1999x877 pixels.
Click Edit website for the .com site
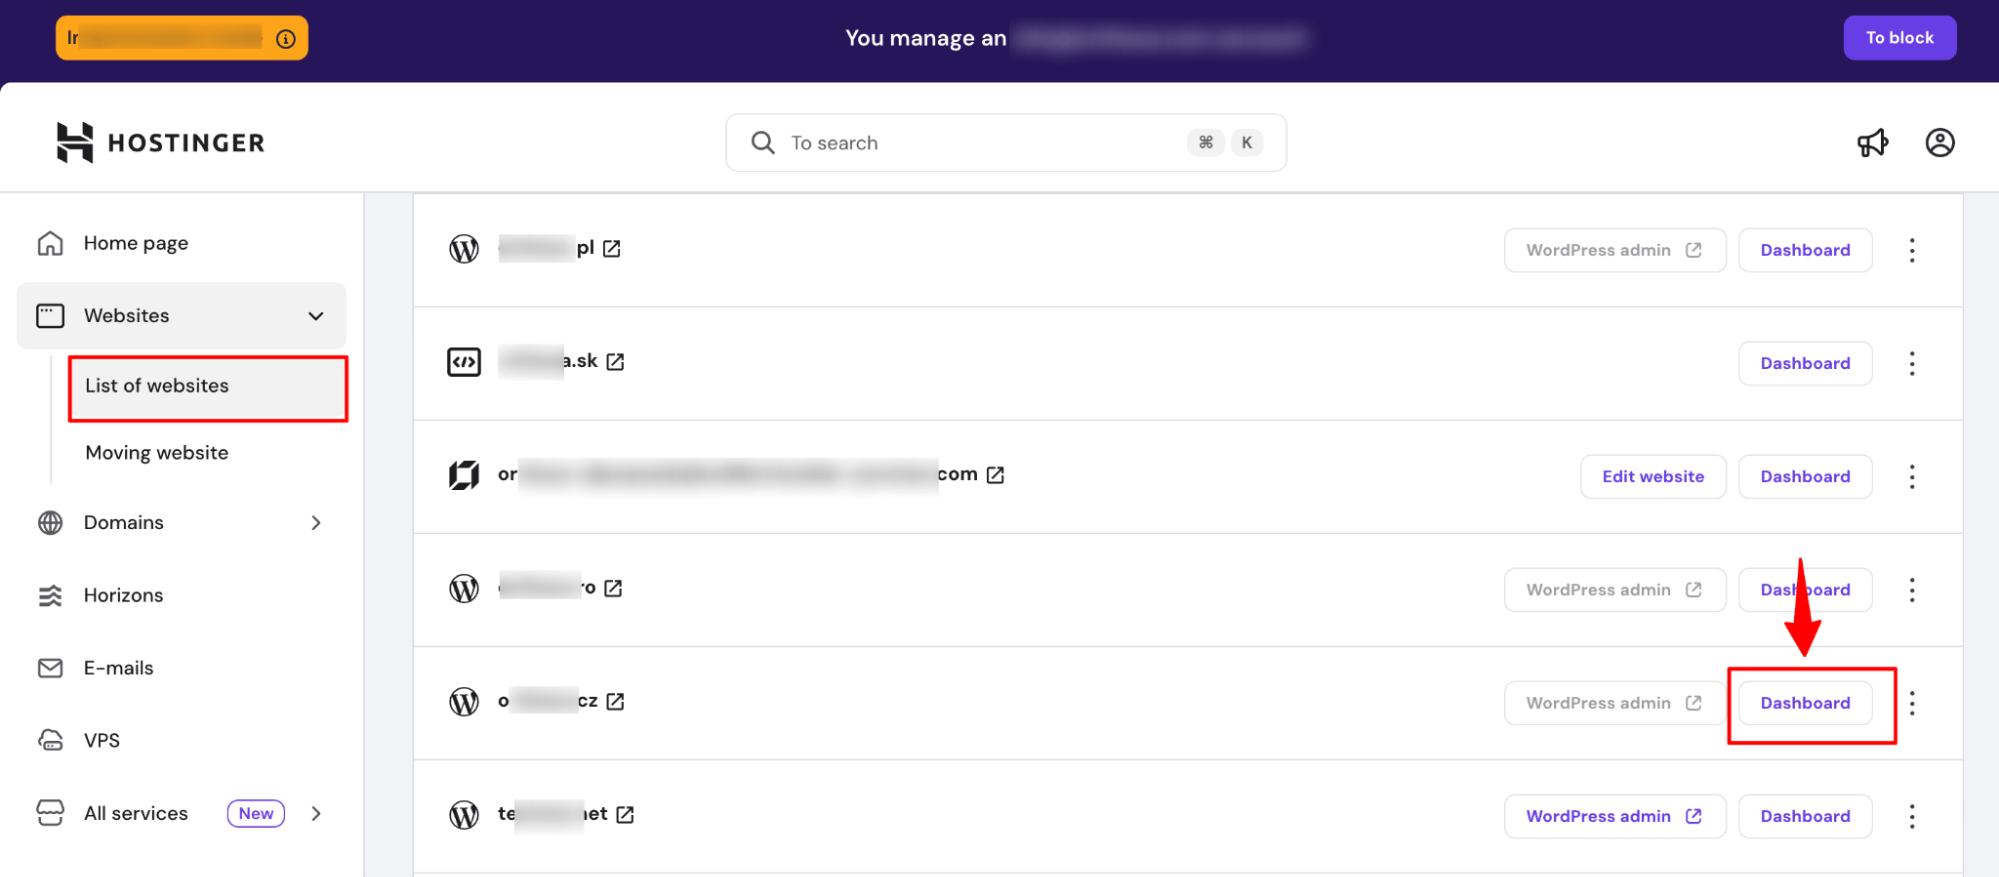[1652, 476]
